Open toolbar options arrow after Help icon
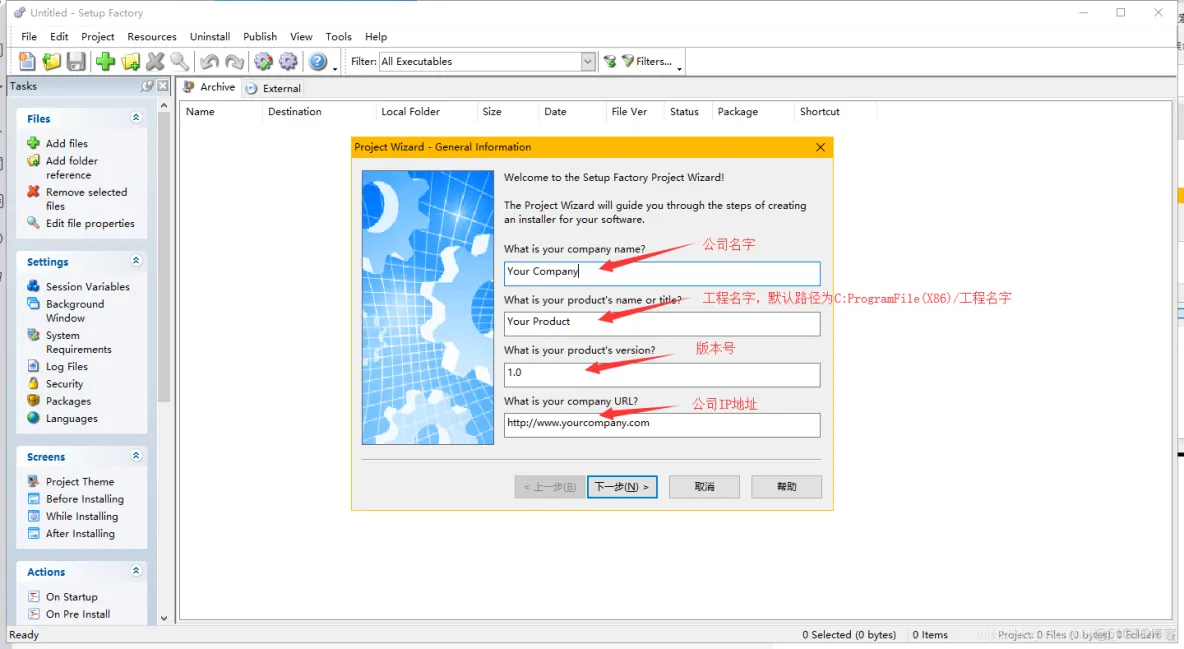Screen dimensions: 1184x649 pyautogui.click(x=335, y=68)
